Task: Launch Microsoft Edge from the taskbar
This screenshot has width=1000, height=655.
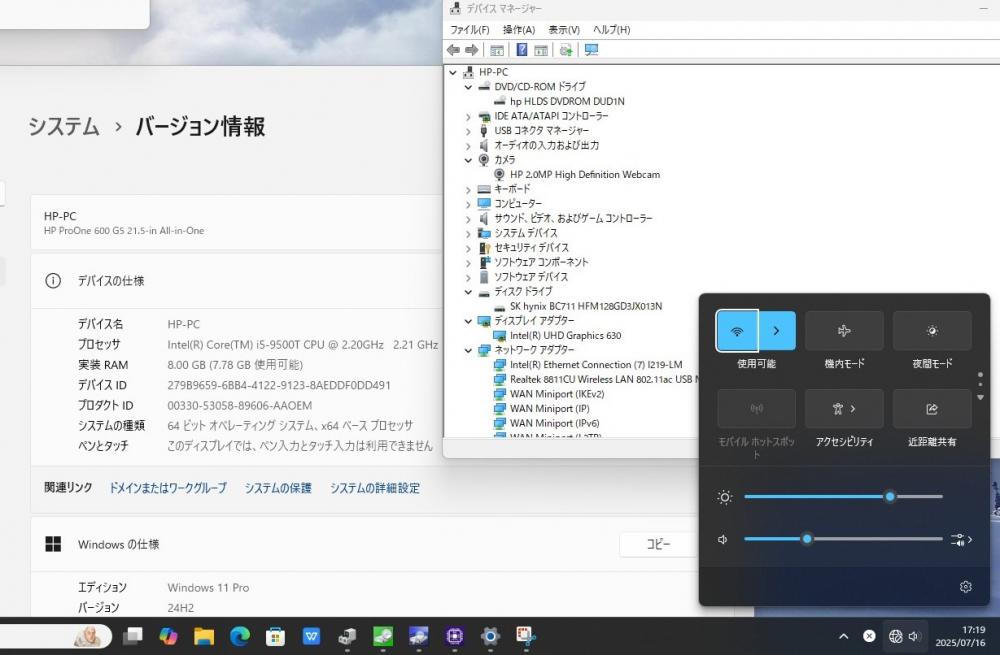Action: coord(240,636)
